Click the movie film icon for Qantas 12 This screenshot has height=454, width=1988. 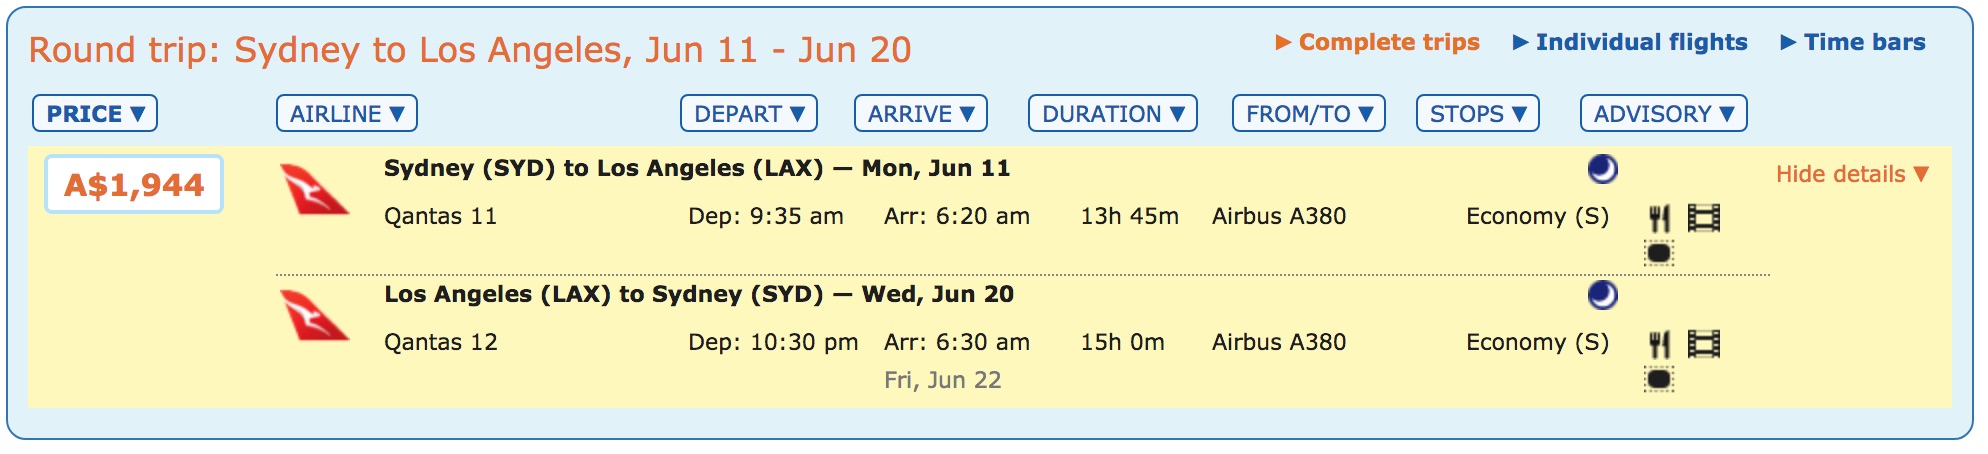pos(1704,343)
